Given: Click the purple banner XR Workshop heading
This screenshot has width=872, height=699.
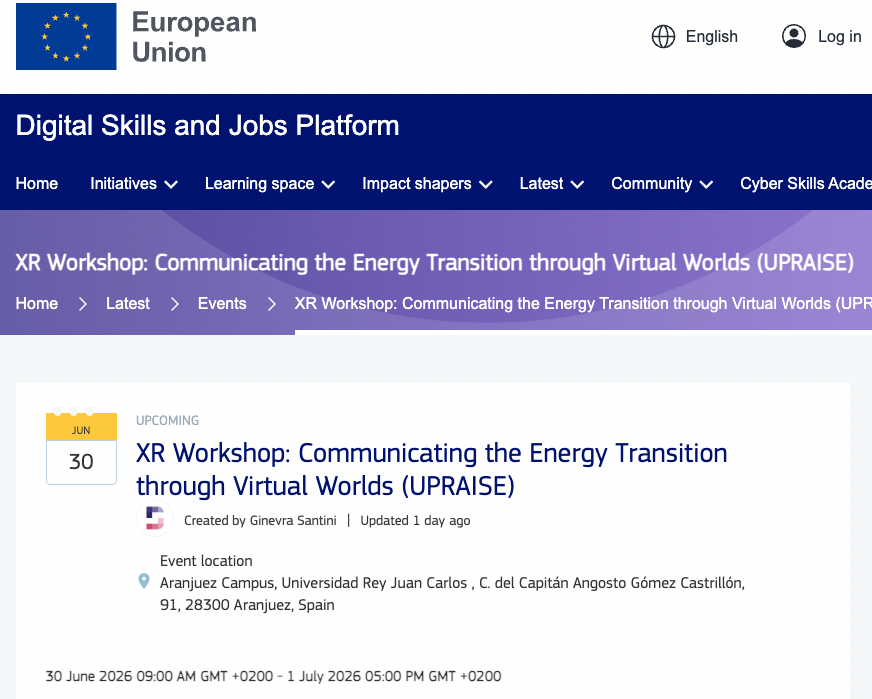Looking at the screenshot, I should tap(434, 262).
